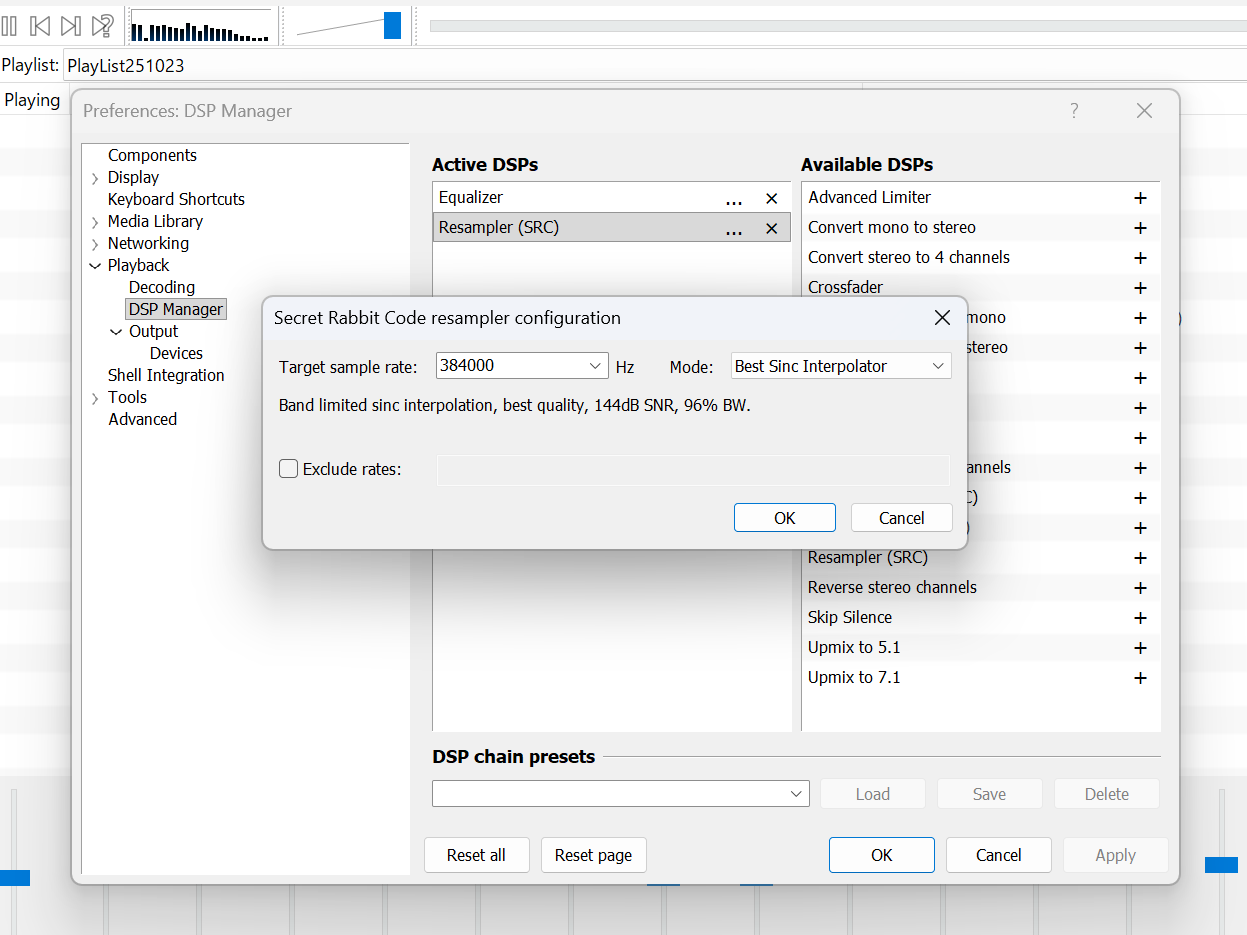Remove Resampler (SRC) from Active DSPs
1247x935 pixels.
coord(771,229)
